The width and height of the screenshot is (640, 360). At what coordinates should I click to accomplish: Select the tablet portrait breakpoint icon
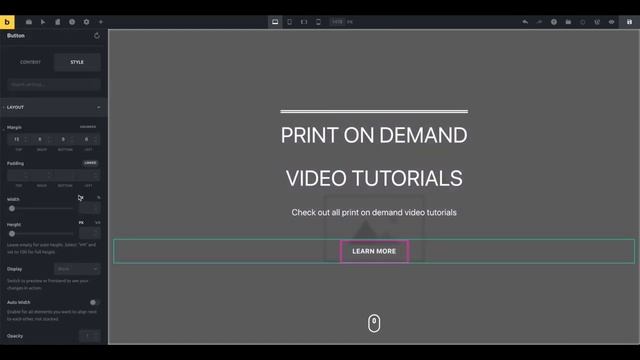pyautogui.click(x=289, y=22)
